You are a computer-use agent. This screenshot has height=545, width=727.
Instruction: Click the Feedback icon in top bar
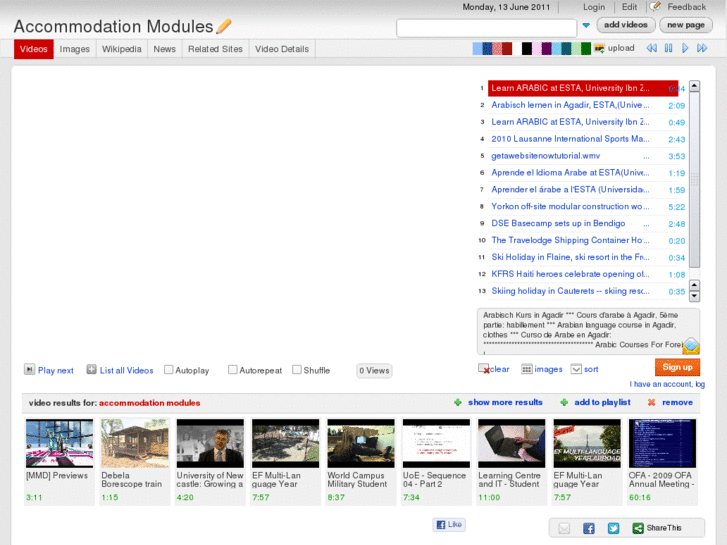click(655, 6)
